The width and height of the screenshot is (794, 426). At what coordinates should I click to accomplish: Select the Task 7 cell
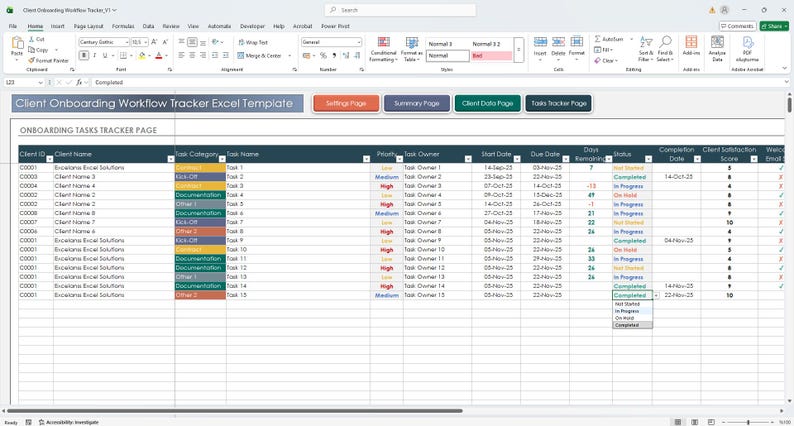pyautogui.click(x=298, y=222)
